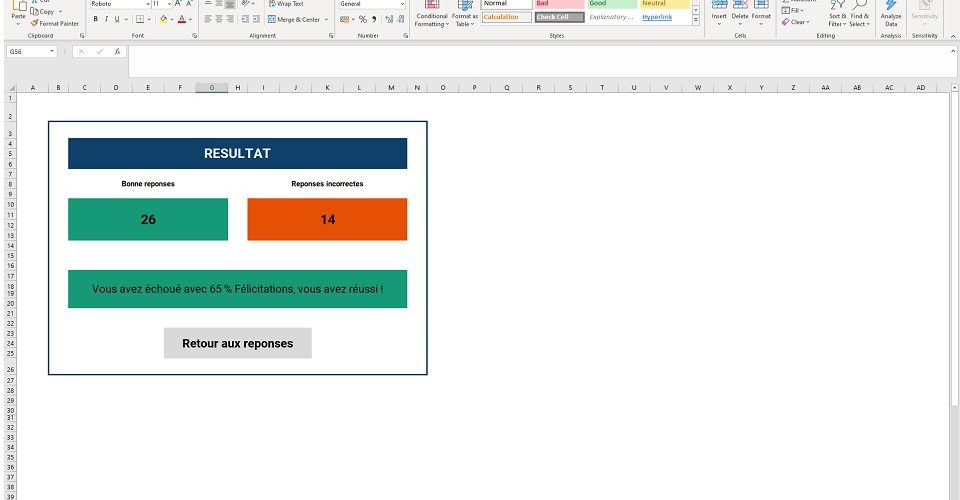
Task: Open the Number dialog launcher
Action: [x=406, y=36]
